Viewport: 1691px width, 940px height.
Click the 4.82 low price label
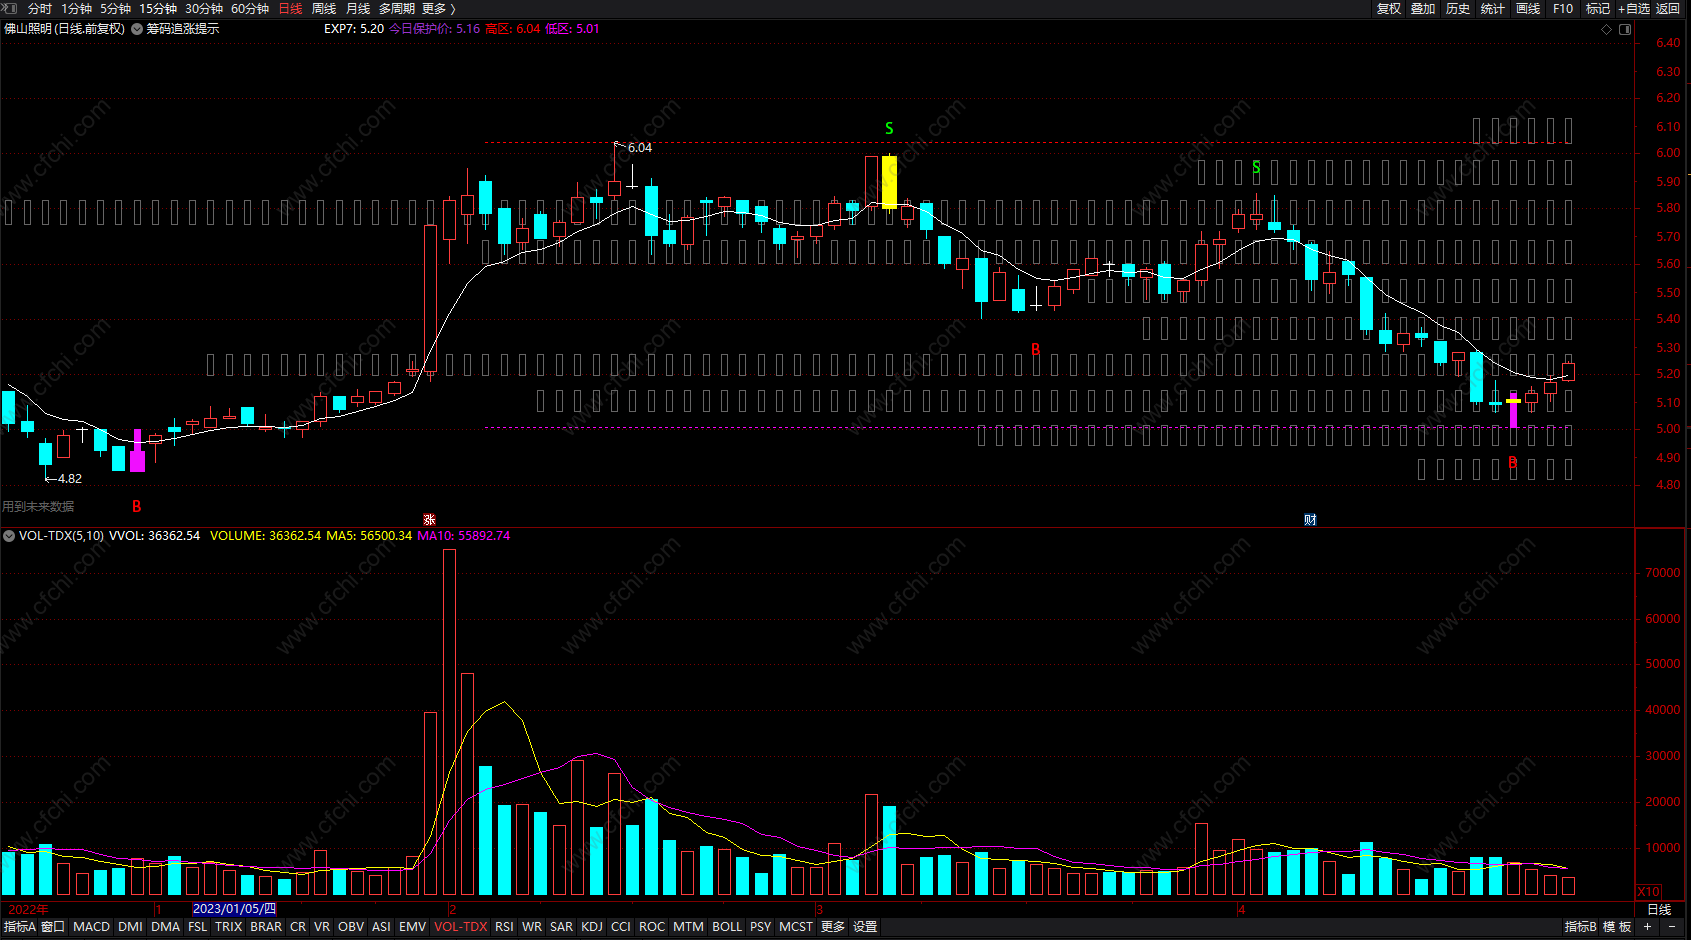coord(70,479)
